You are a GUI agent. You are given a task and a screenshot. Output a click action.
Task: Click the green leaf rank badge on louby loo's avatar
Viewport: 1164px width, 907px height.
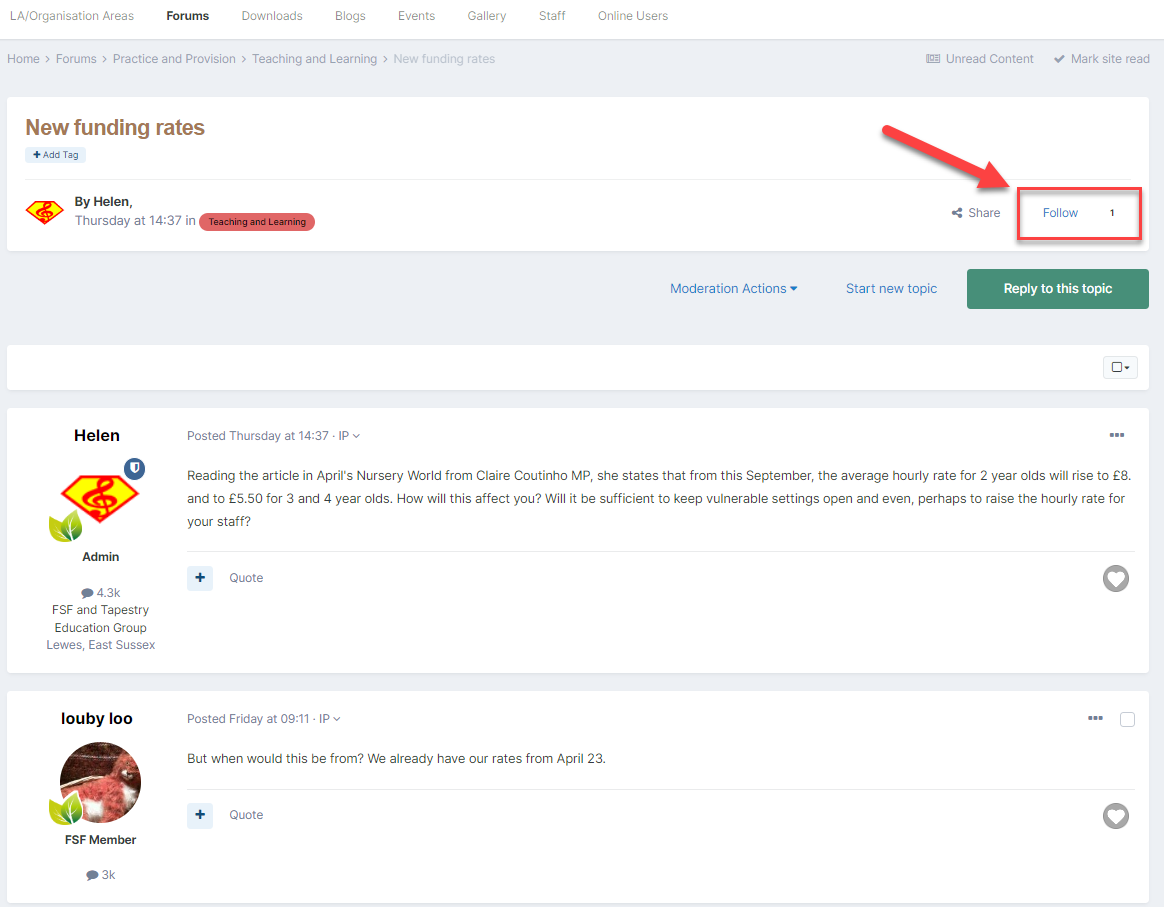pos(65,809)
